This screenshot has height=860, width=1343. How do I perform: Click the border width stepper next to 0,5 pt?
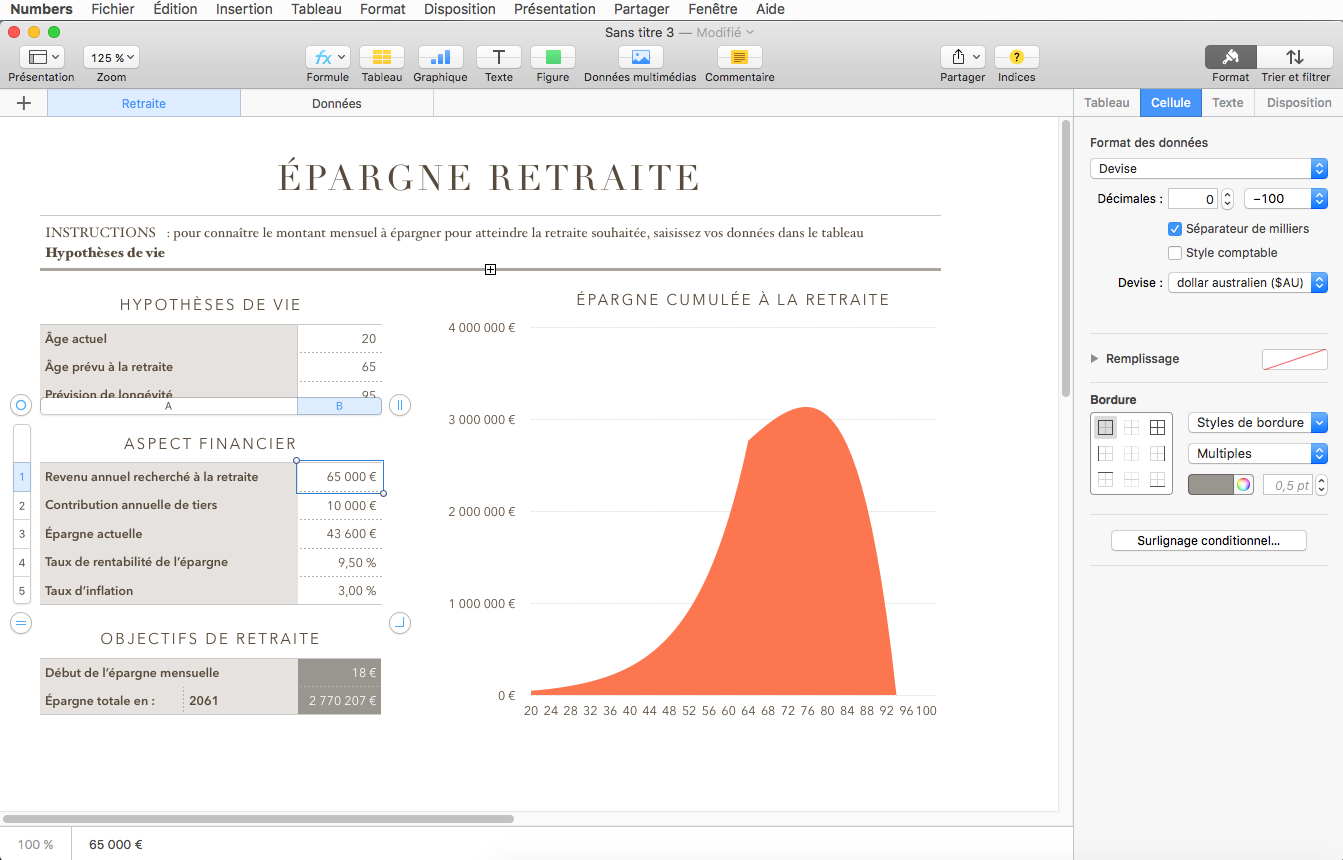[1322, 485]
